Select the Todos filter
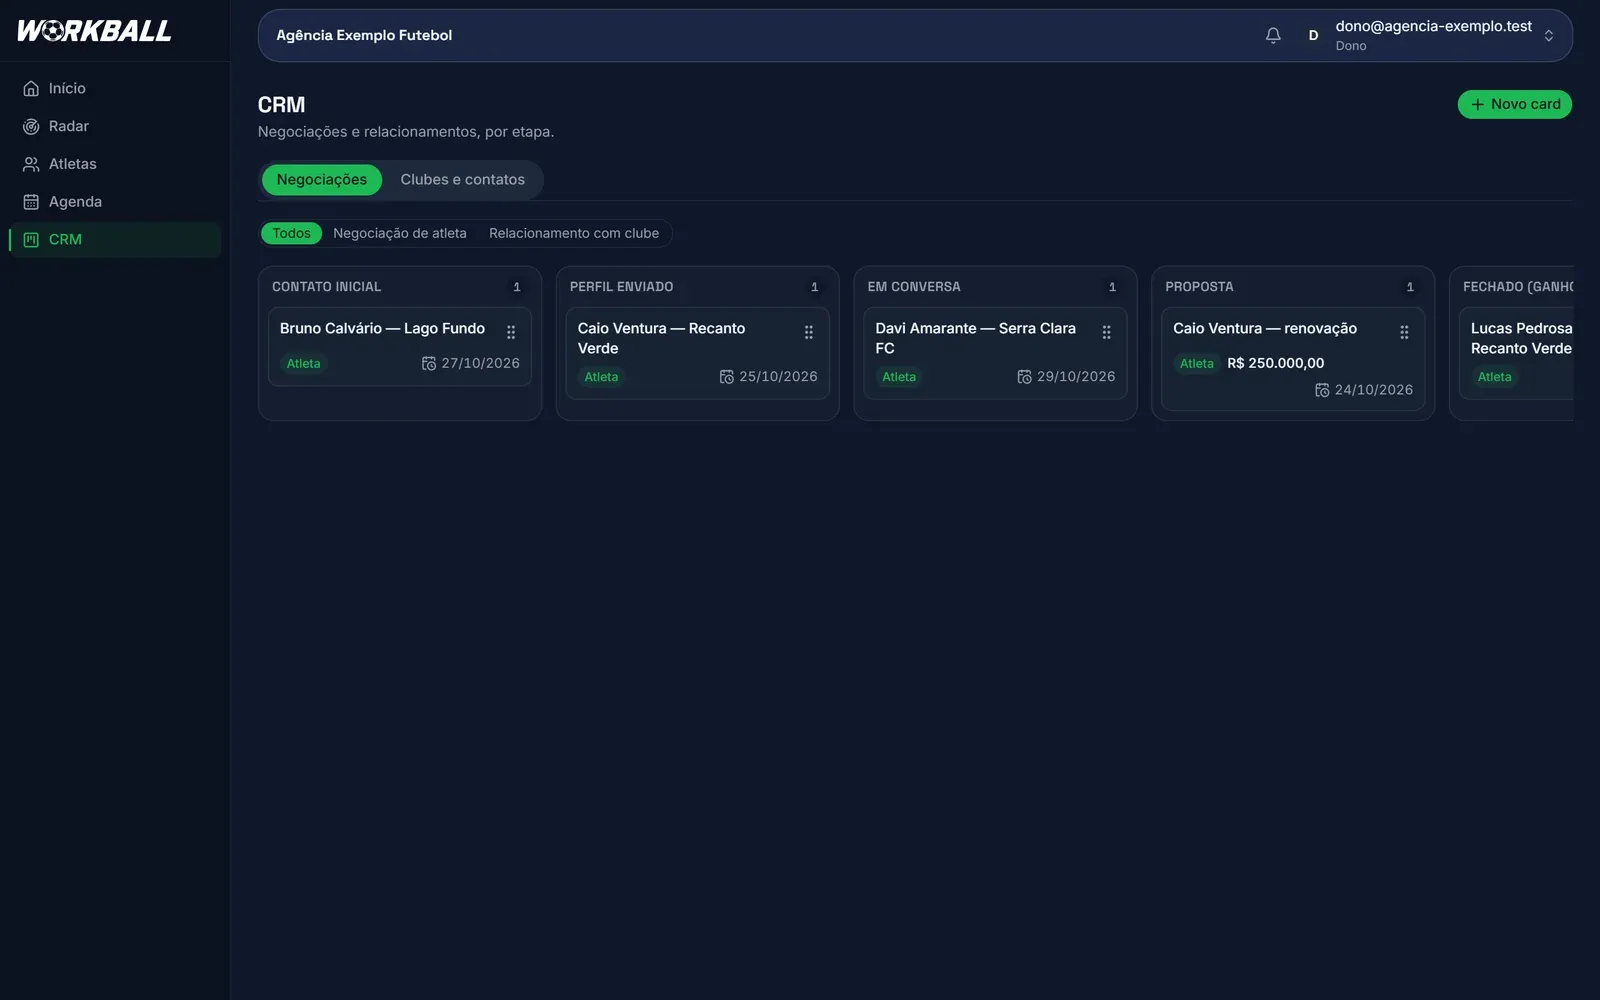This screenshot has width=1600, height=1000. pos(291,233)
